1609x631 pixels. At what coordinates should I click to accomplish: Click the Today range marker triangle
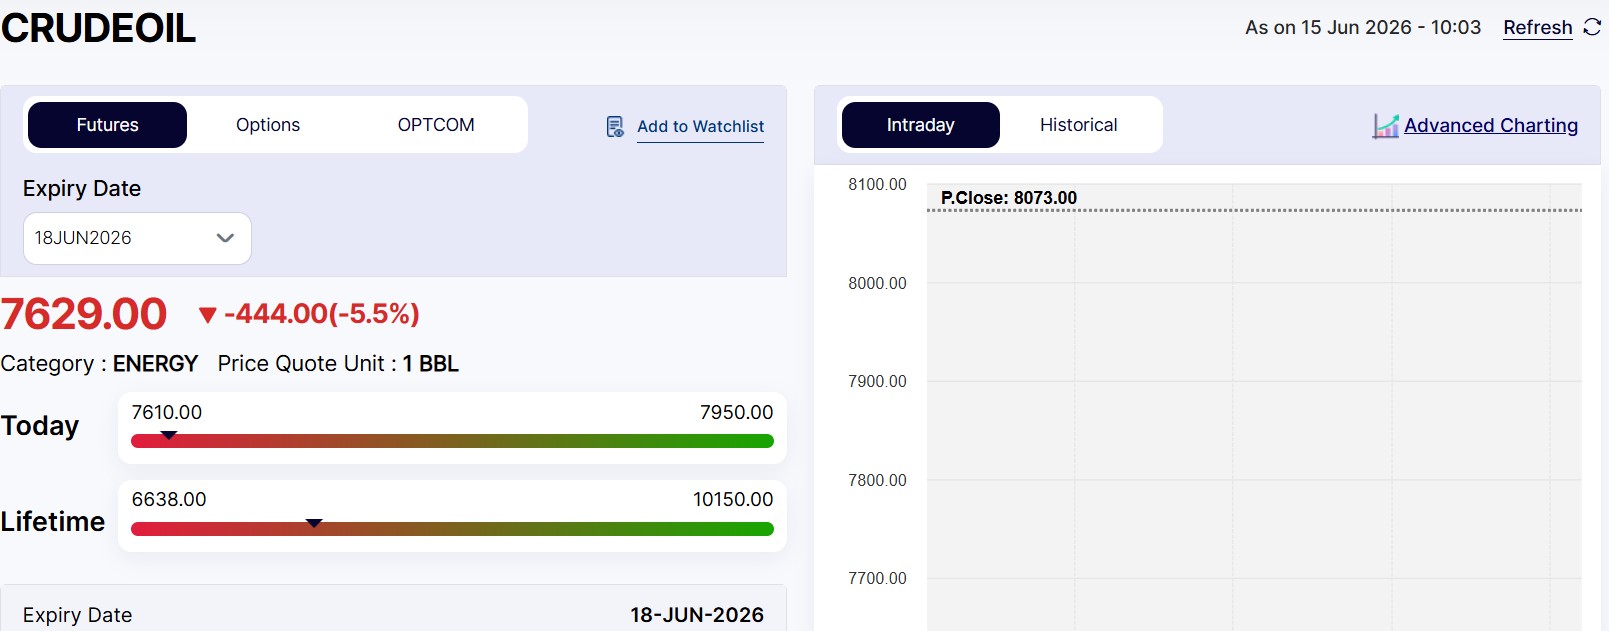[x=169, y=435]
